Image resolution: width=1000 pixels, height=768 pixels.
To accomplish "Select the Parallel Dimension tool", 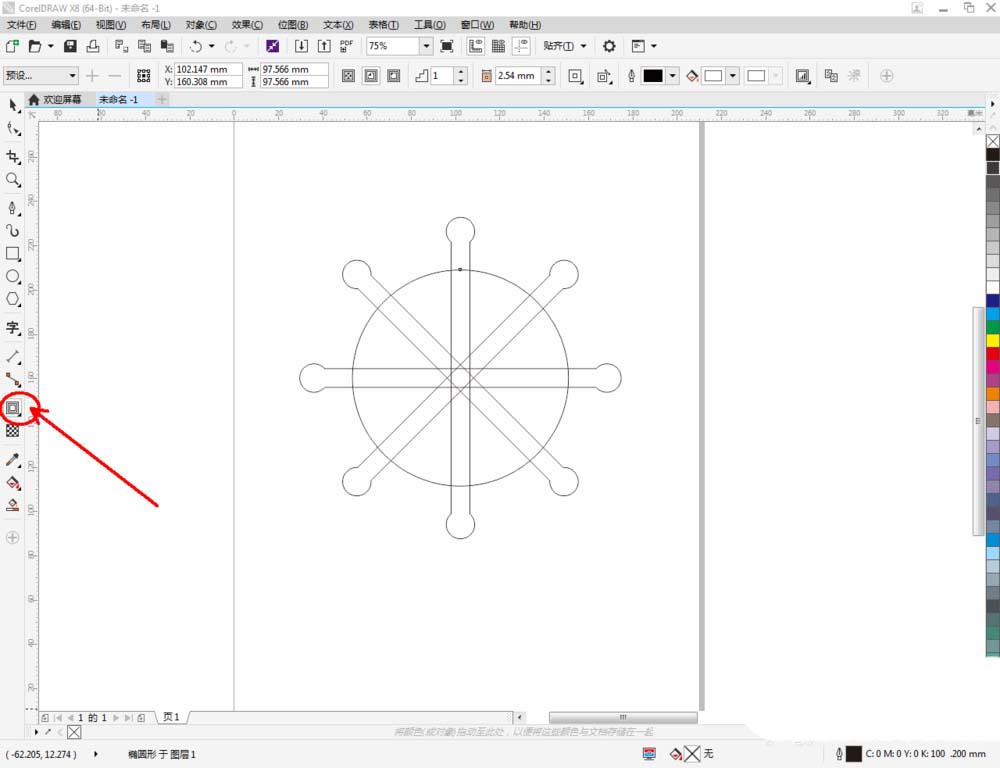I will [13, 357].
